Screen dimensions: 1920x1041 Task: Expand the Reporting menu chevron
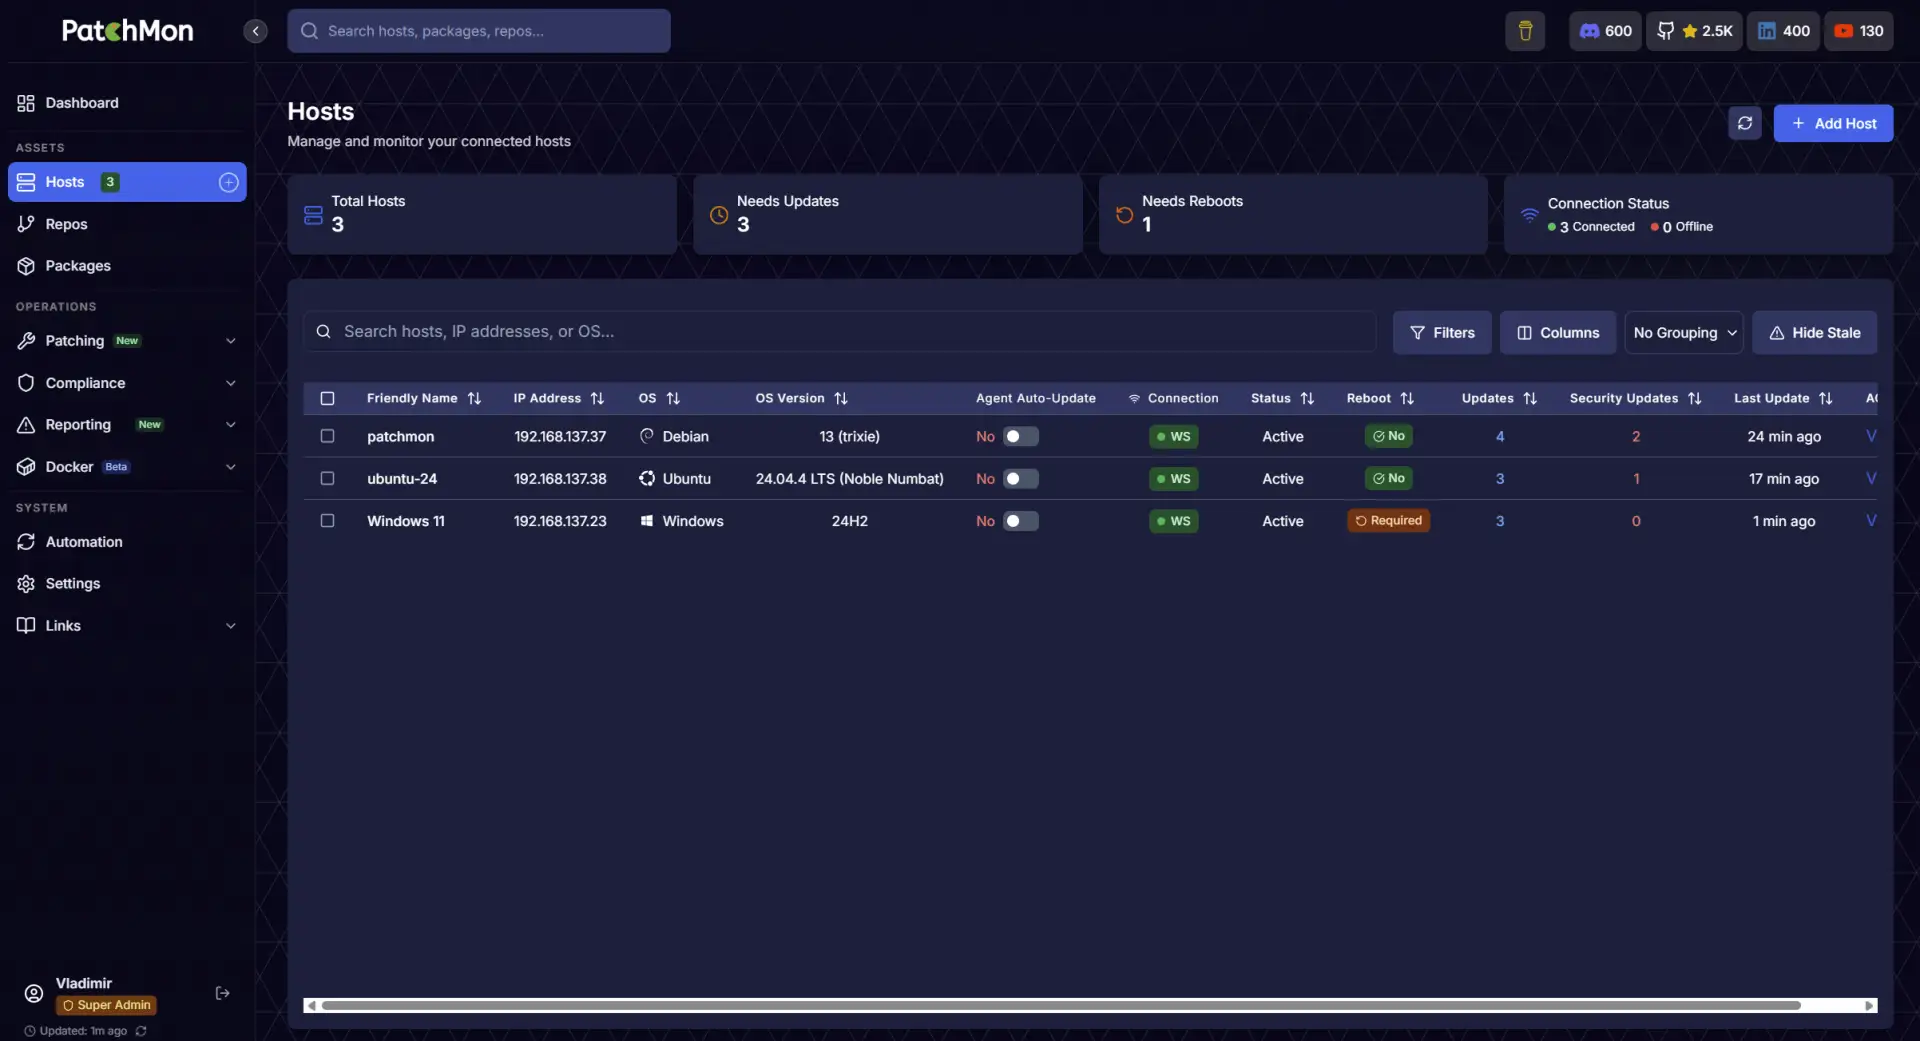click(x=231, y=425)
